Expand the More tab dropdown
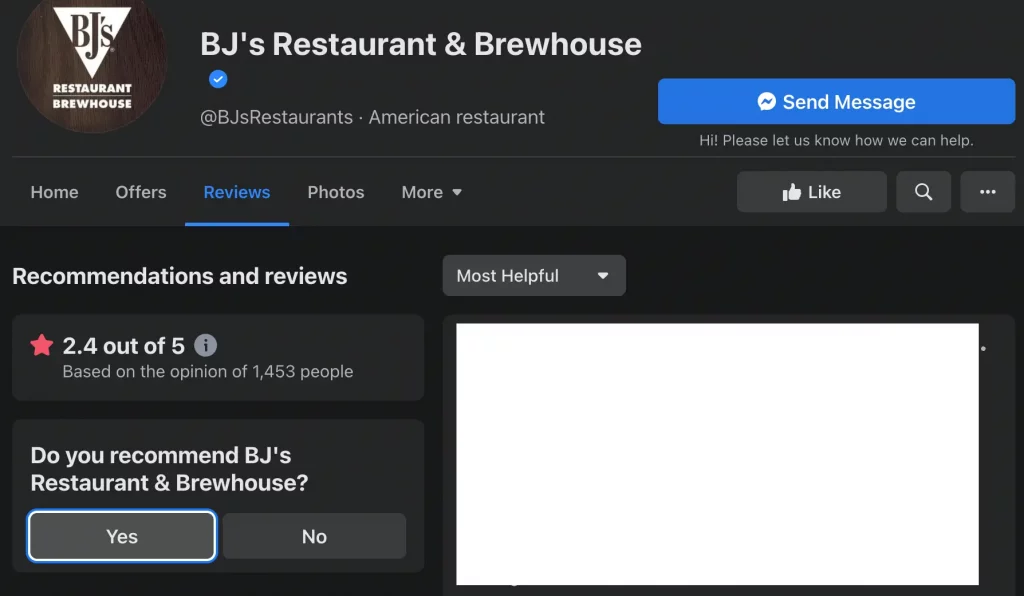The height and width of the screenshot is (596, 1024). (432, 192)
